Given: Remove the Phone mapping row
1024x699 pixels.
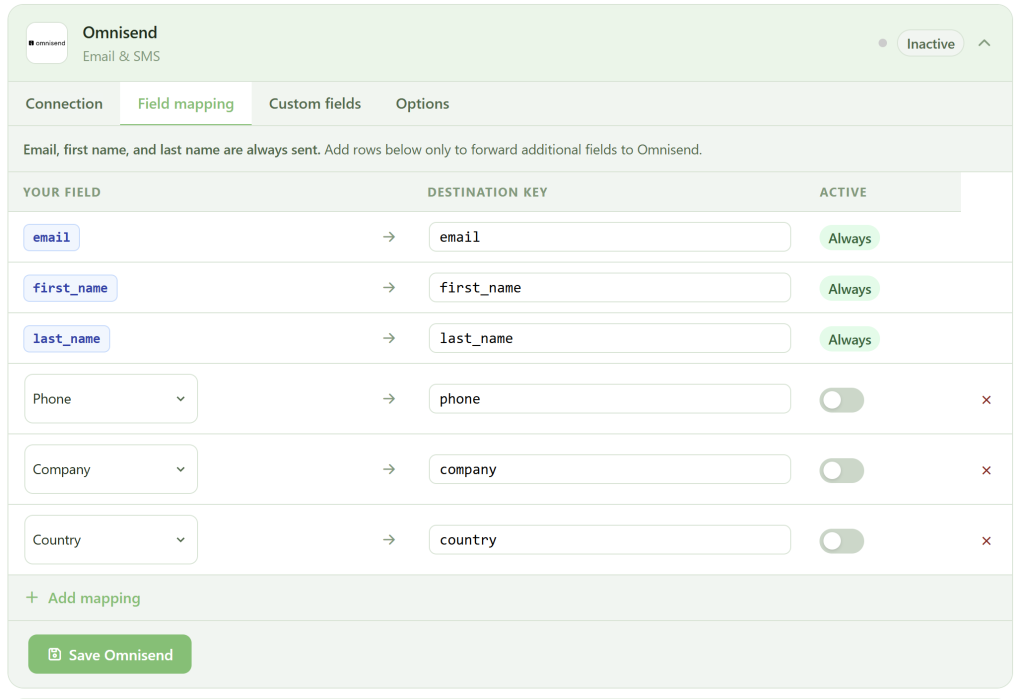Looking at the screenshot, I should tap(986, 400).
